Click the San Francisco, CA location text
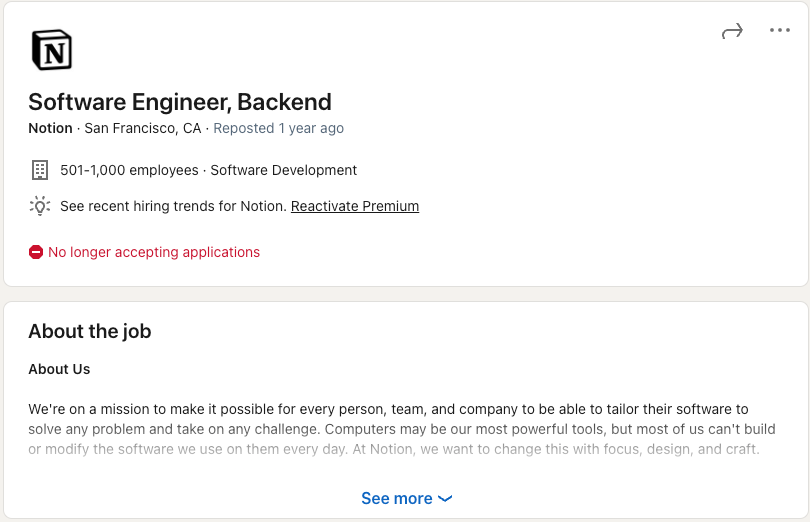The width and height of the screenshot is (810, 522). (143, 128)
